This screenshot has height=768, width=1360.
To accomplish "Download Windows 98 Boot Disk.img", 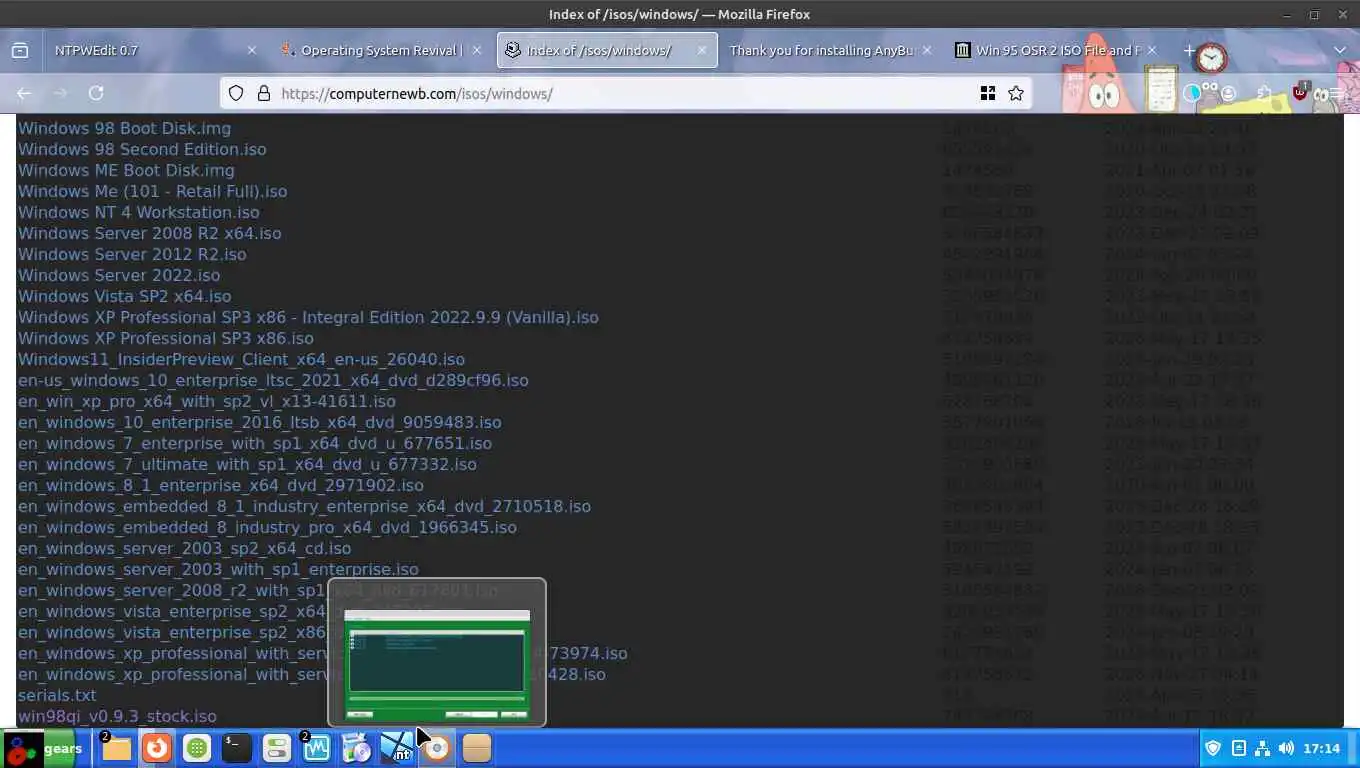I will tap(124, 128).
